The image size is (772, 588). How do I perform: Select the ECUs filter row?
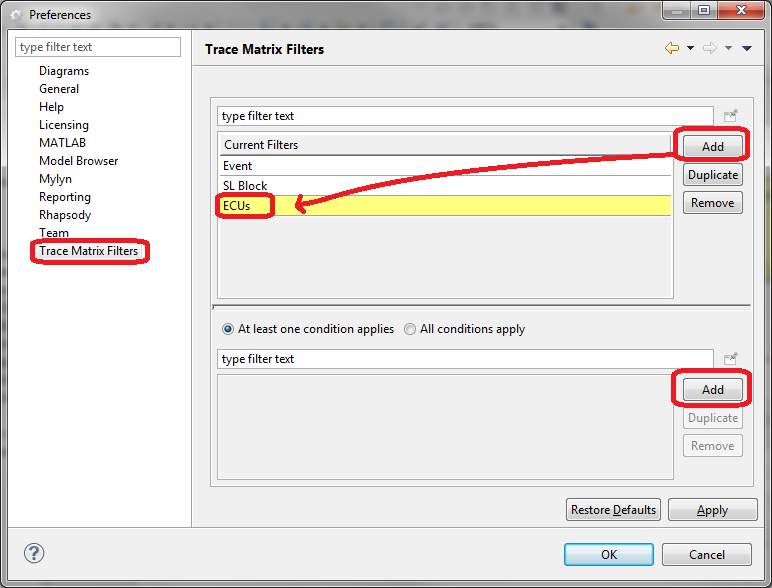coord(445,205)
